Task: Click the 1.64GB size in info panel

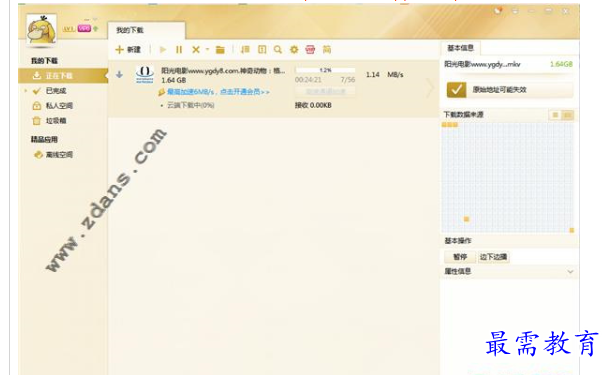Action: click(561, 64)
